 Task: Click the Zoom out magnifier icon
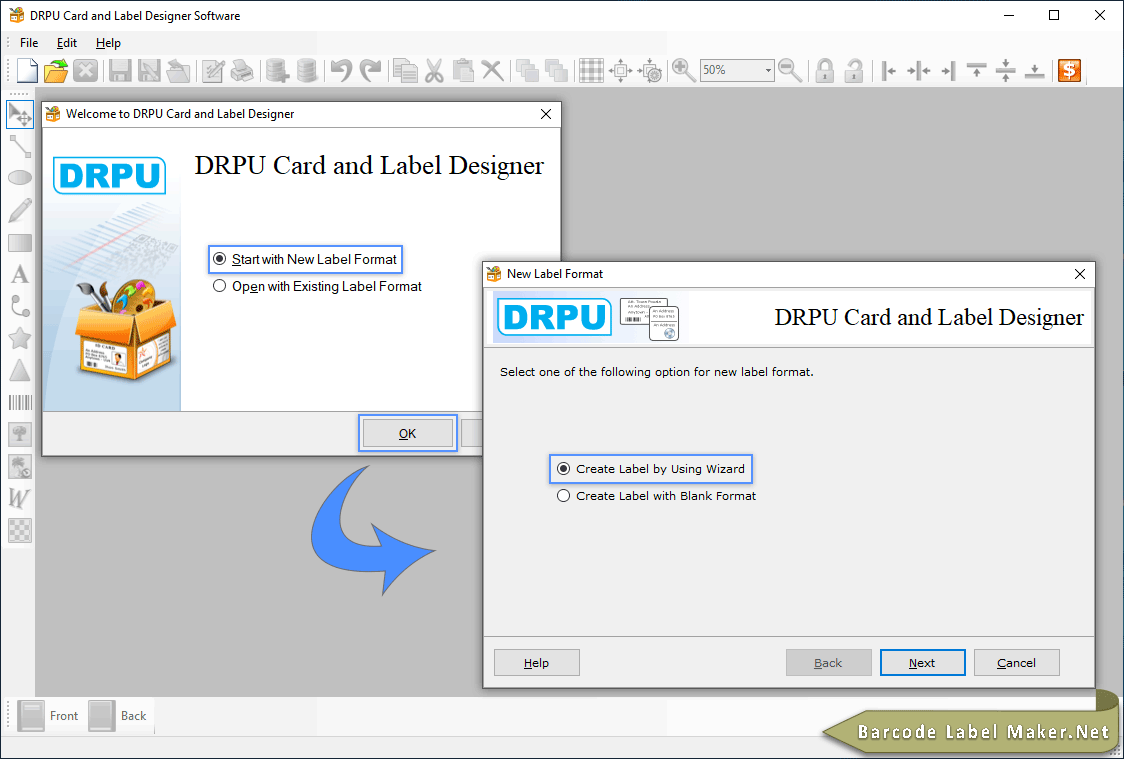coord(790,70)
